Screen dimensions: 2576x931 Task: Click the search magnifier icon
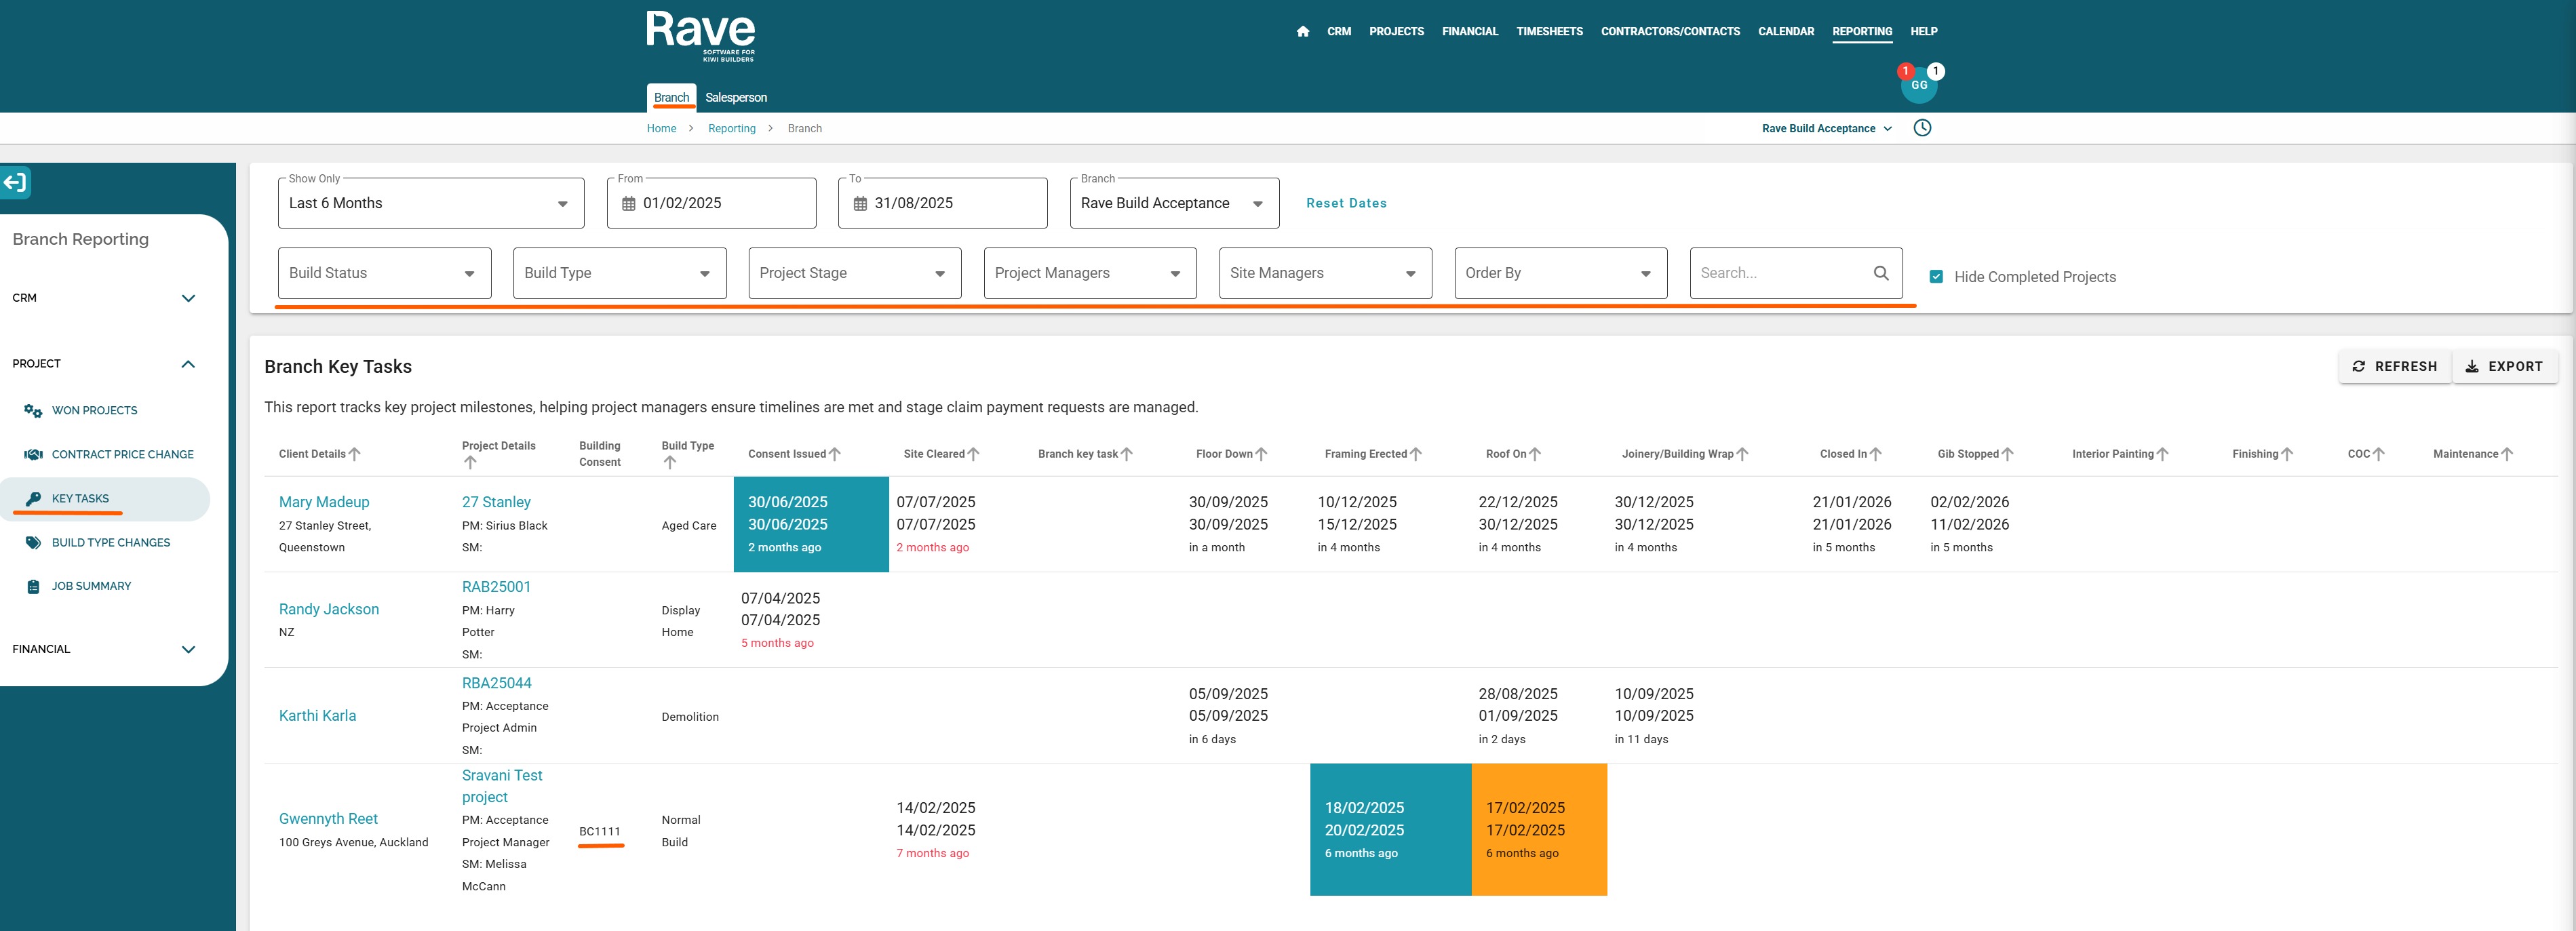tap(1880, 273)
